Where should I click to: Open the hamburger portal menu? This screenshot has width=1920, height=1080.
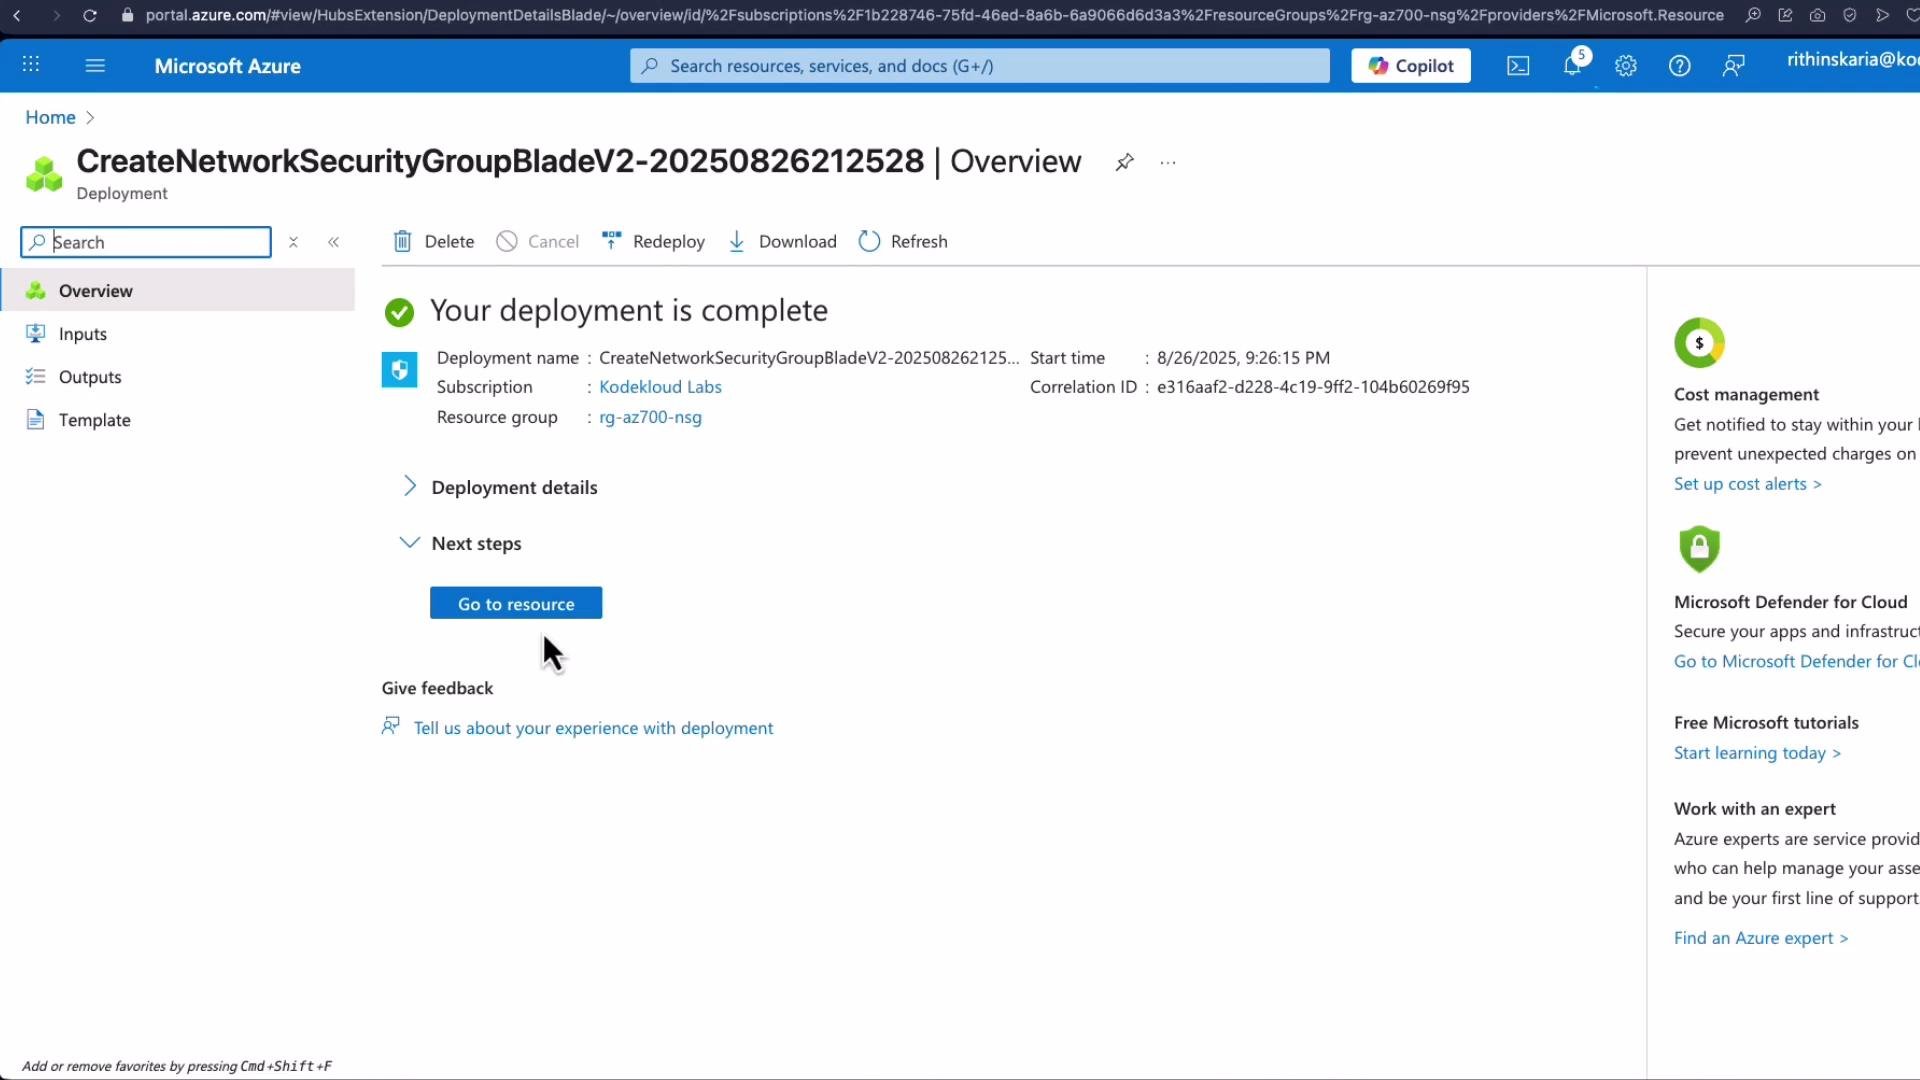coord(95,65)
